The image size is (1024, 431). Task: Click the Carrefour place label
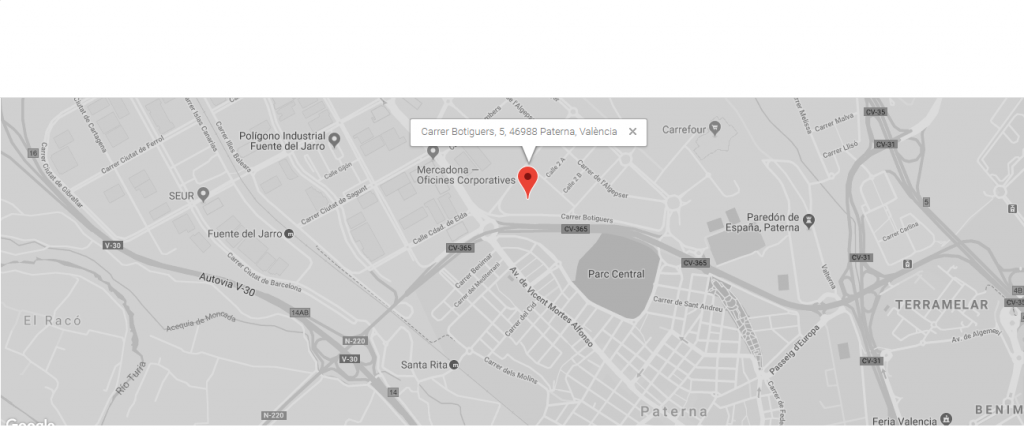click(684, 129)
